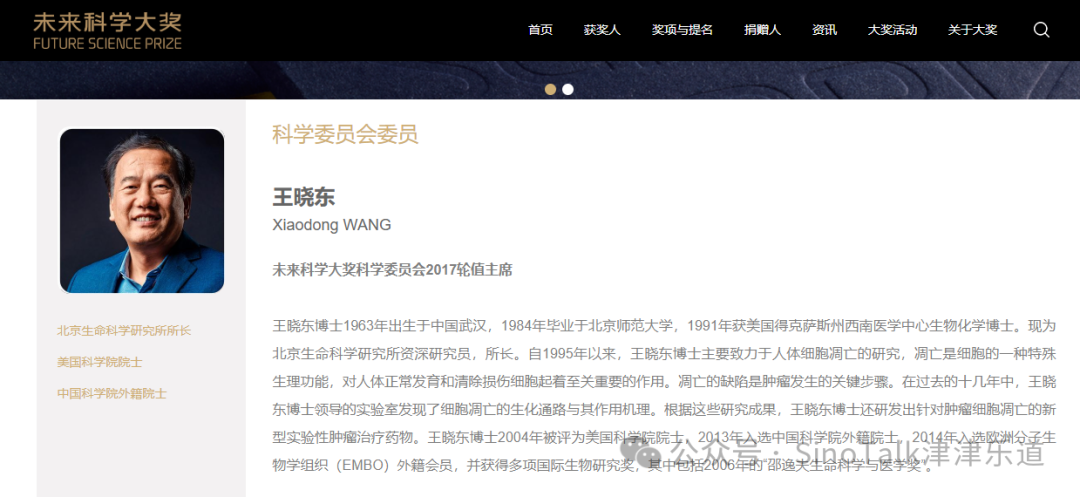Screen dimensions: 1080x497
Task: Click the biography line starting 生理功能，对人体正常发育
Action: click(663, 381)
